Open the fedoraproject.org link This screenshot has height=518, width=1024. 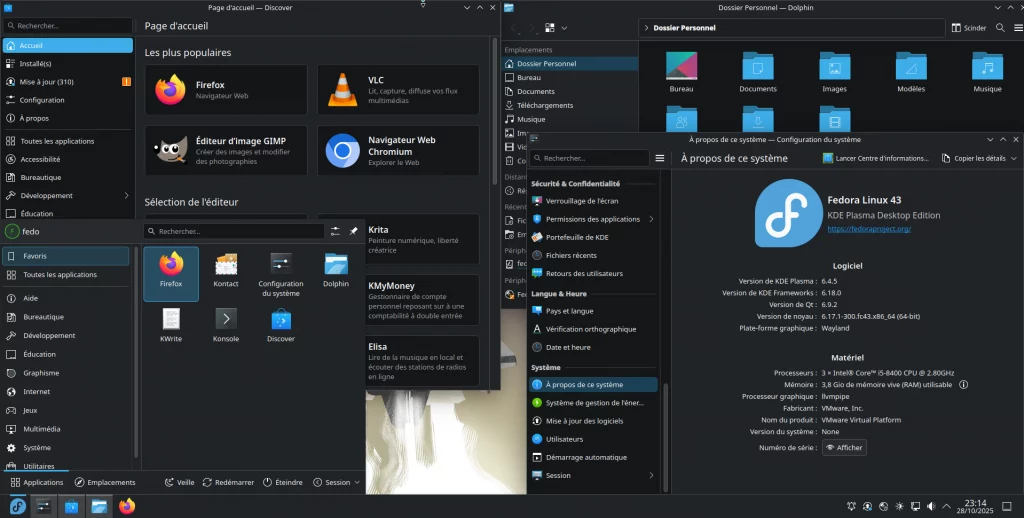(869, 229)
